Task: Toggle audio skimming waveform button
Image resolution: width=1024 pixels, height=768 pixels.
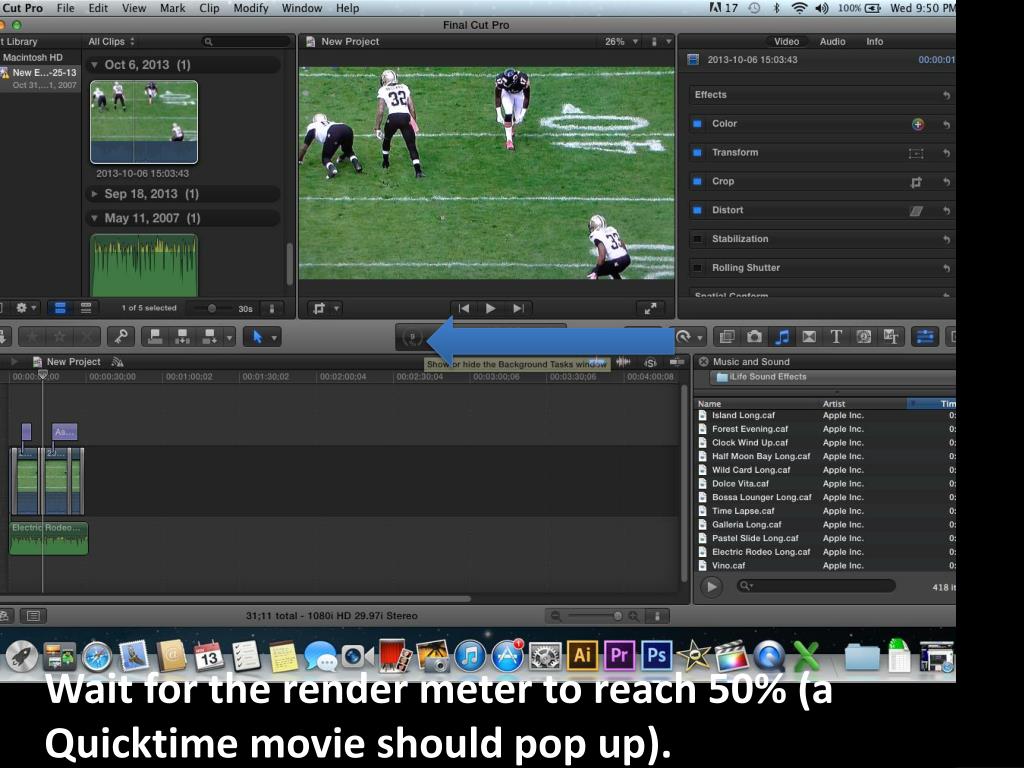Action: [624, 362]
